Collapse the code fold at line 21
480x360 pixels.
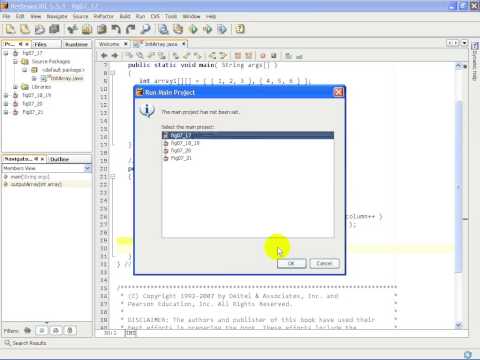[112, 177]
